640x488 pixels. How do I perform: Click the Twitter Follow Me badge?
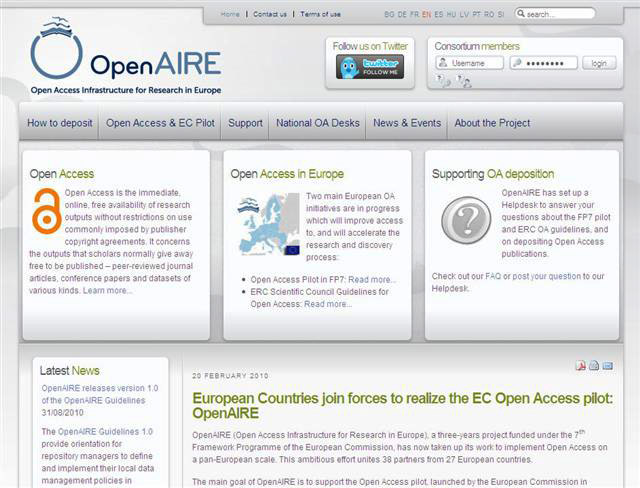[370, 67]
